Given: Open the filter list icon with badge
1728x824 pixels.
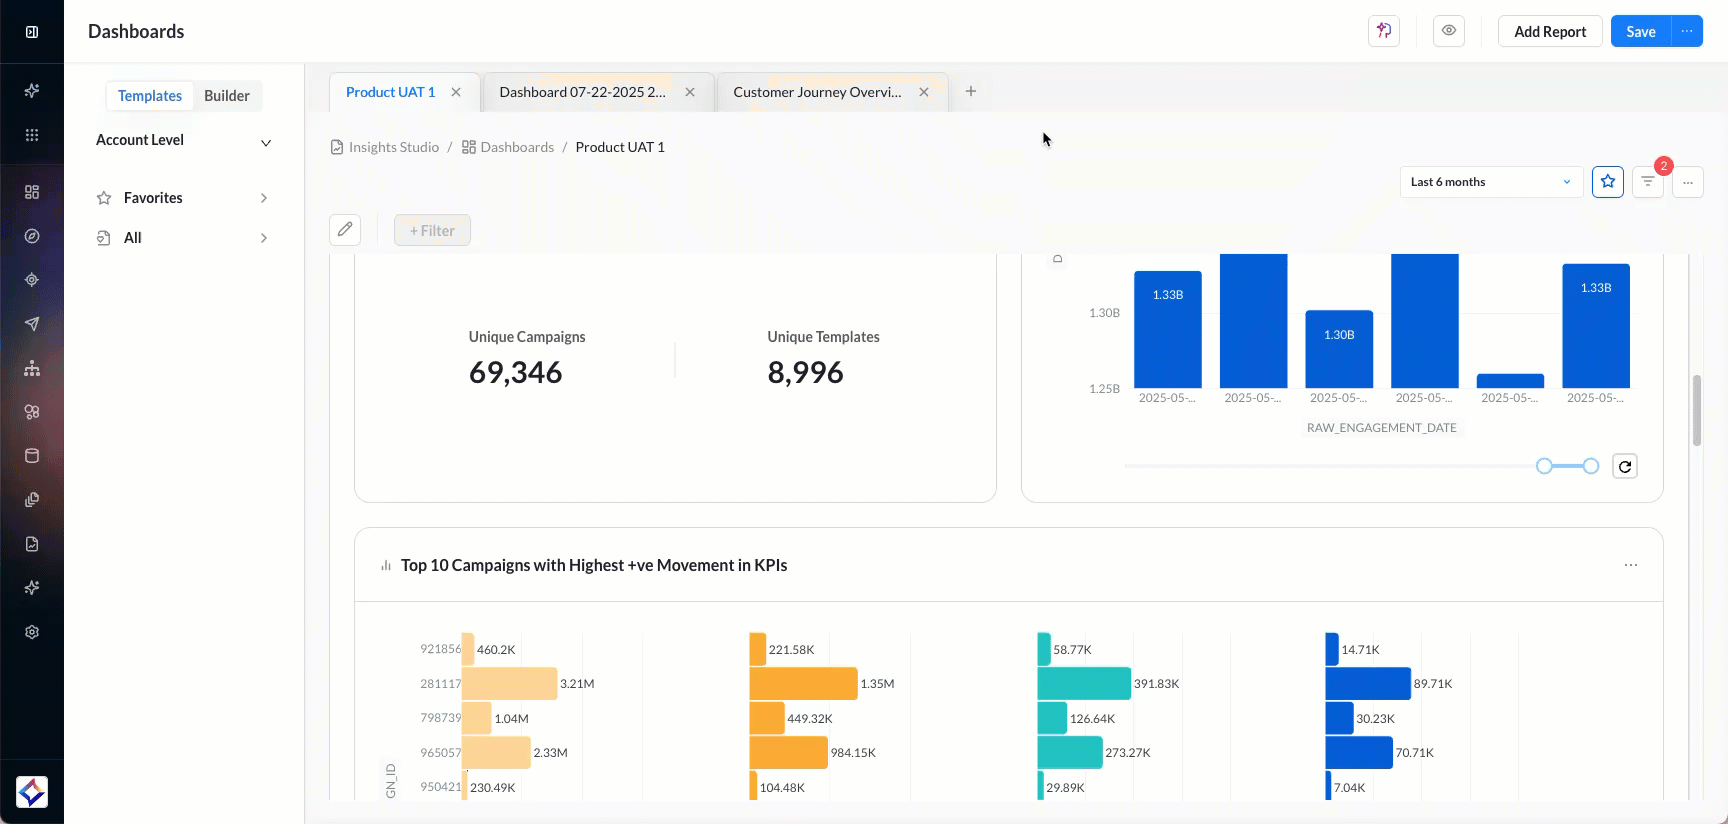Looking at the screenshot, I should tap(1647, 182).
